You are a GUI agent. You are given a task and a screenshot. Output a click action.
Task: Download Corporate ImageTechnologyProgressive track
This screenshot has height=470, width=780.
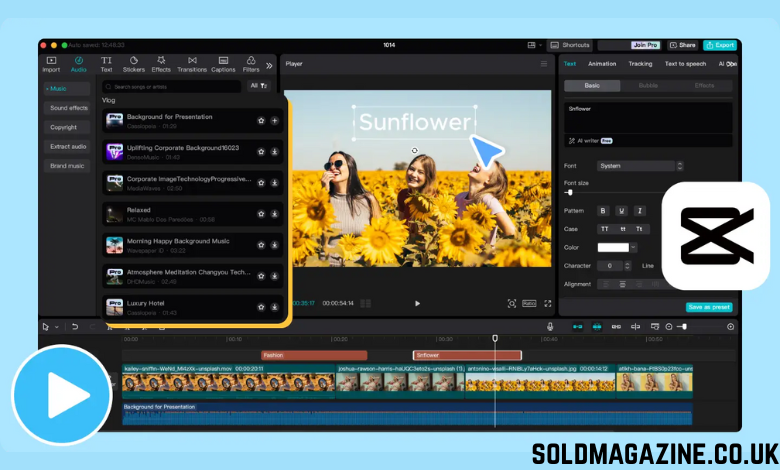click(274, 183)
